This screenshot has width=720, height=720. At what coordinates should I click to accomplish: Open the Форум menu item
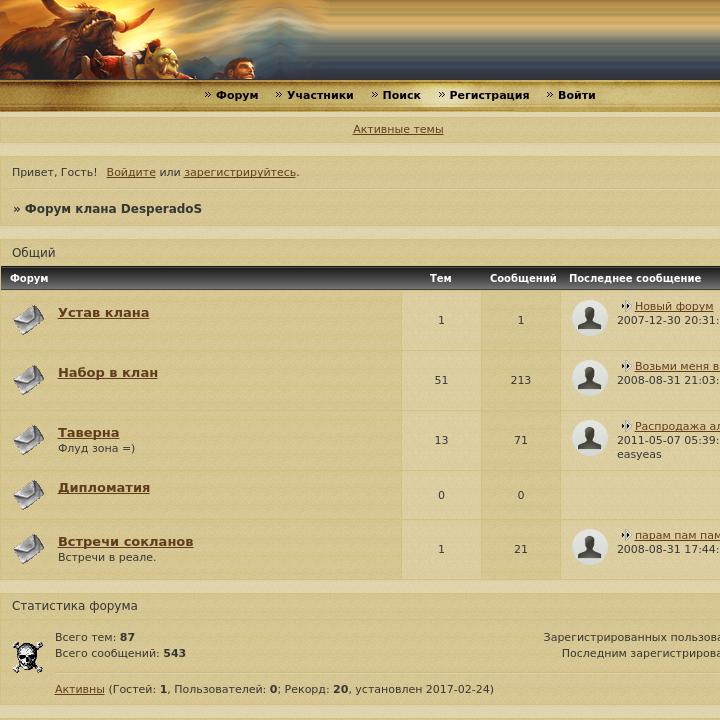[x=237, y=95]
